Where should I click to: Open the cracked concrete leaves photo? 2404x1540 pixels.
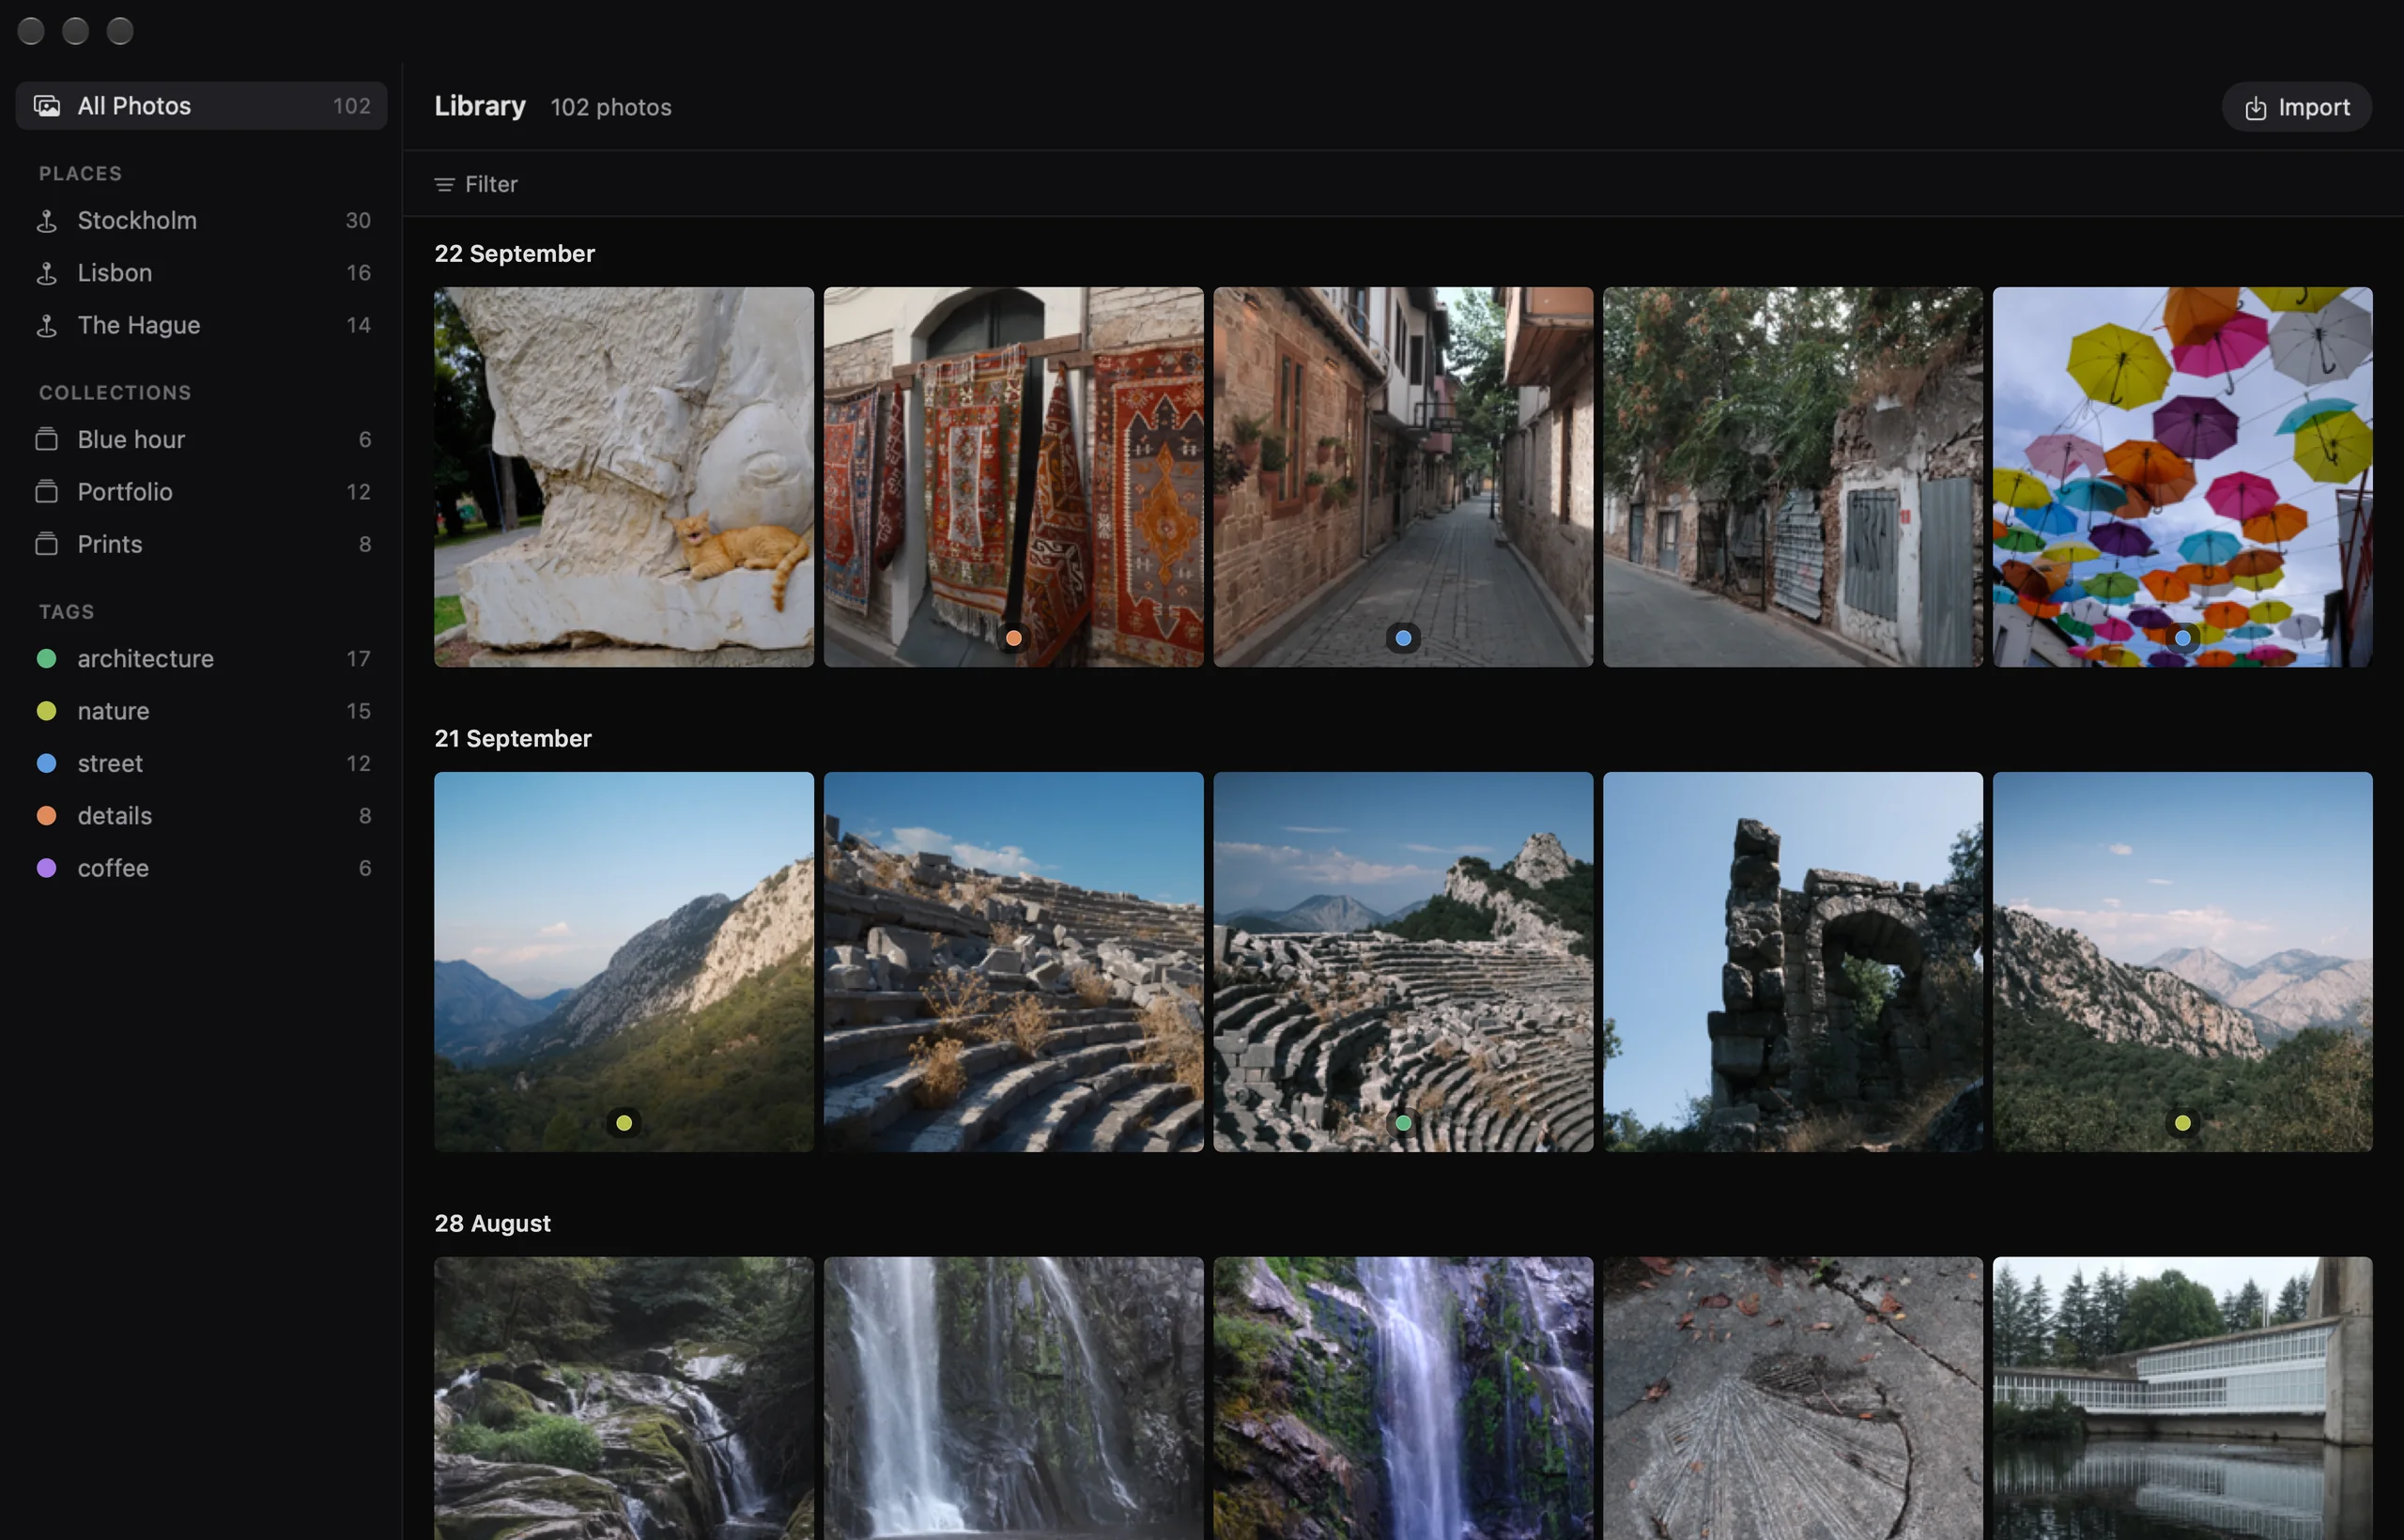pos(1793,1398)
